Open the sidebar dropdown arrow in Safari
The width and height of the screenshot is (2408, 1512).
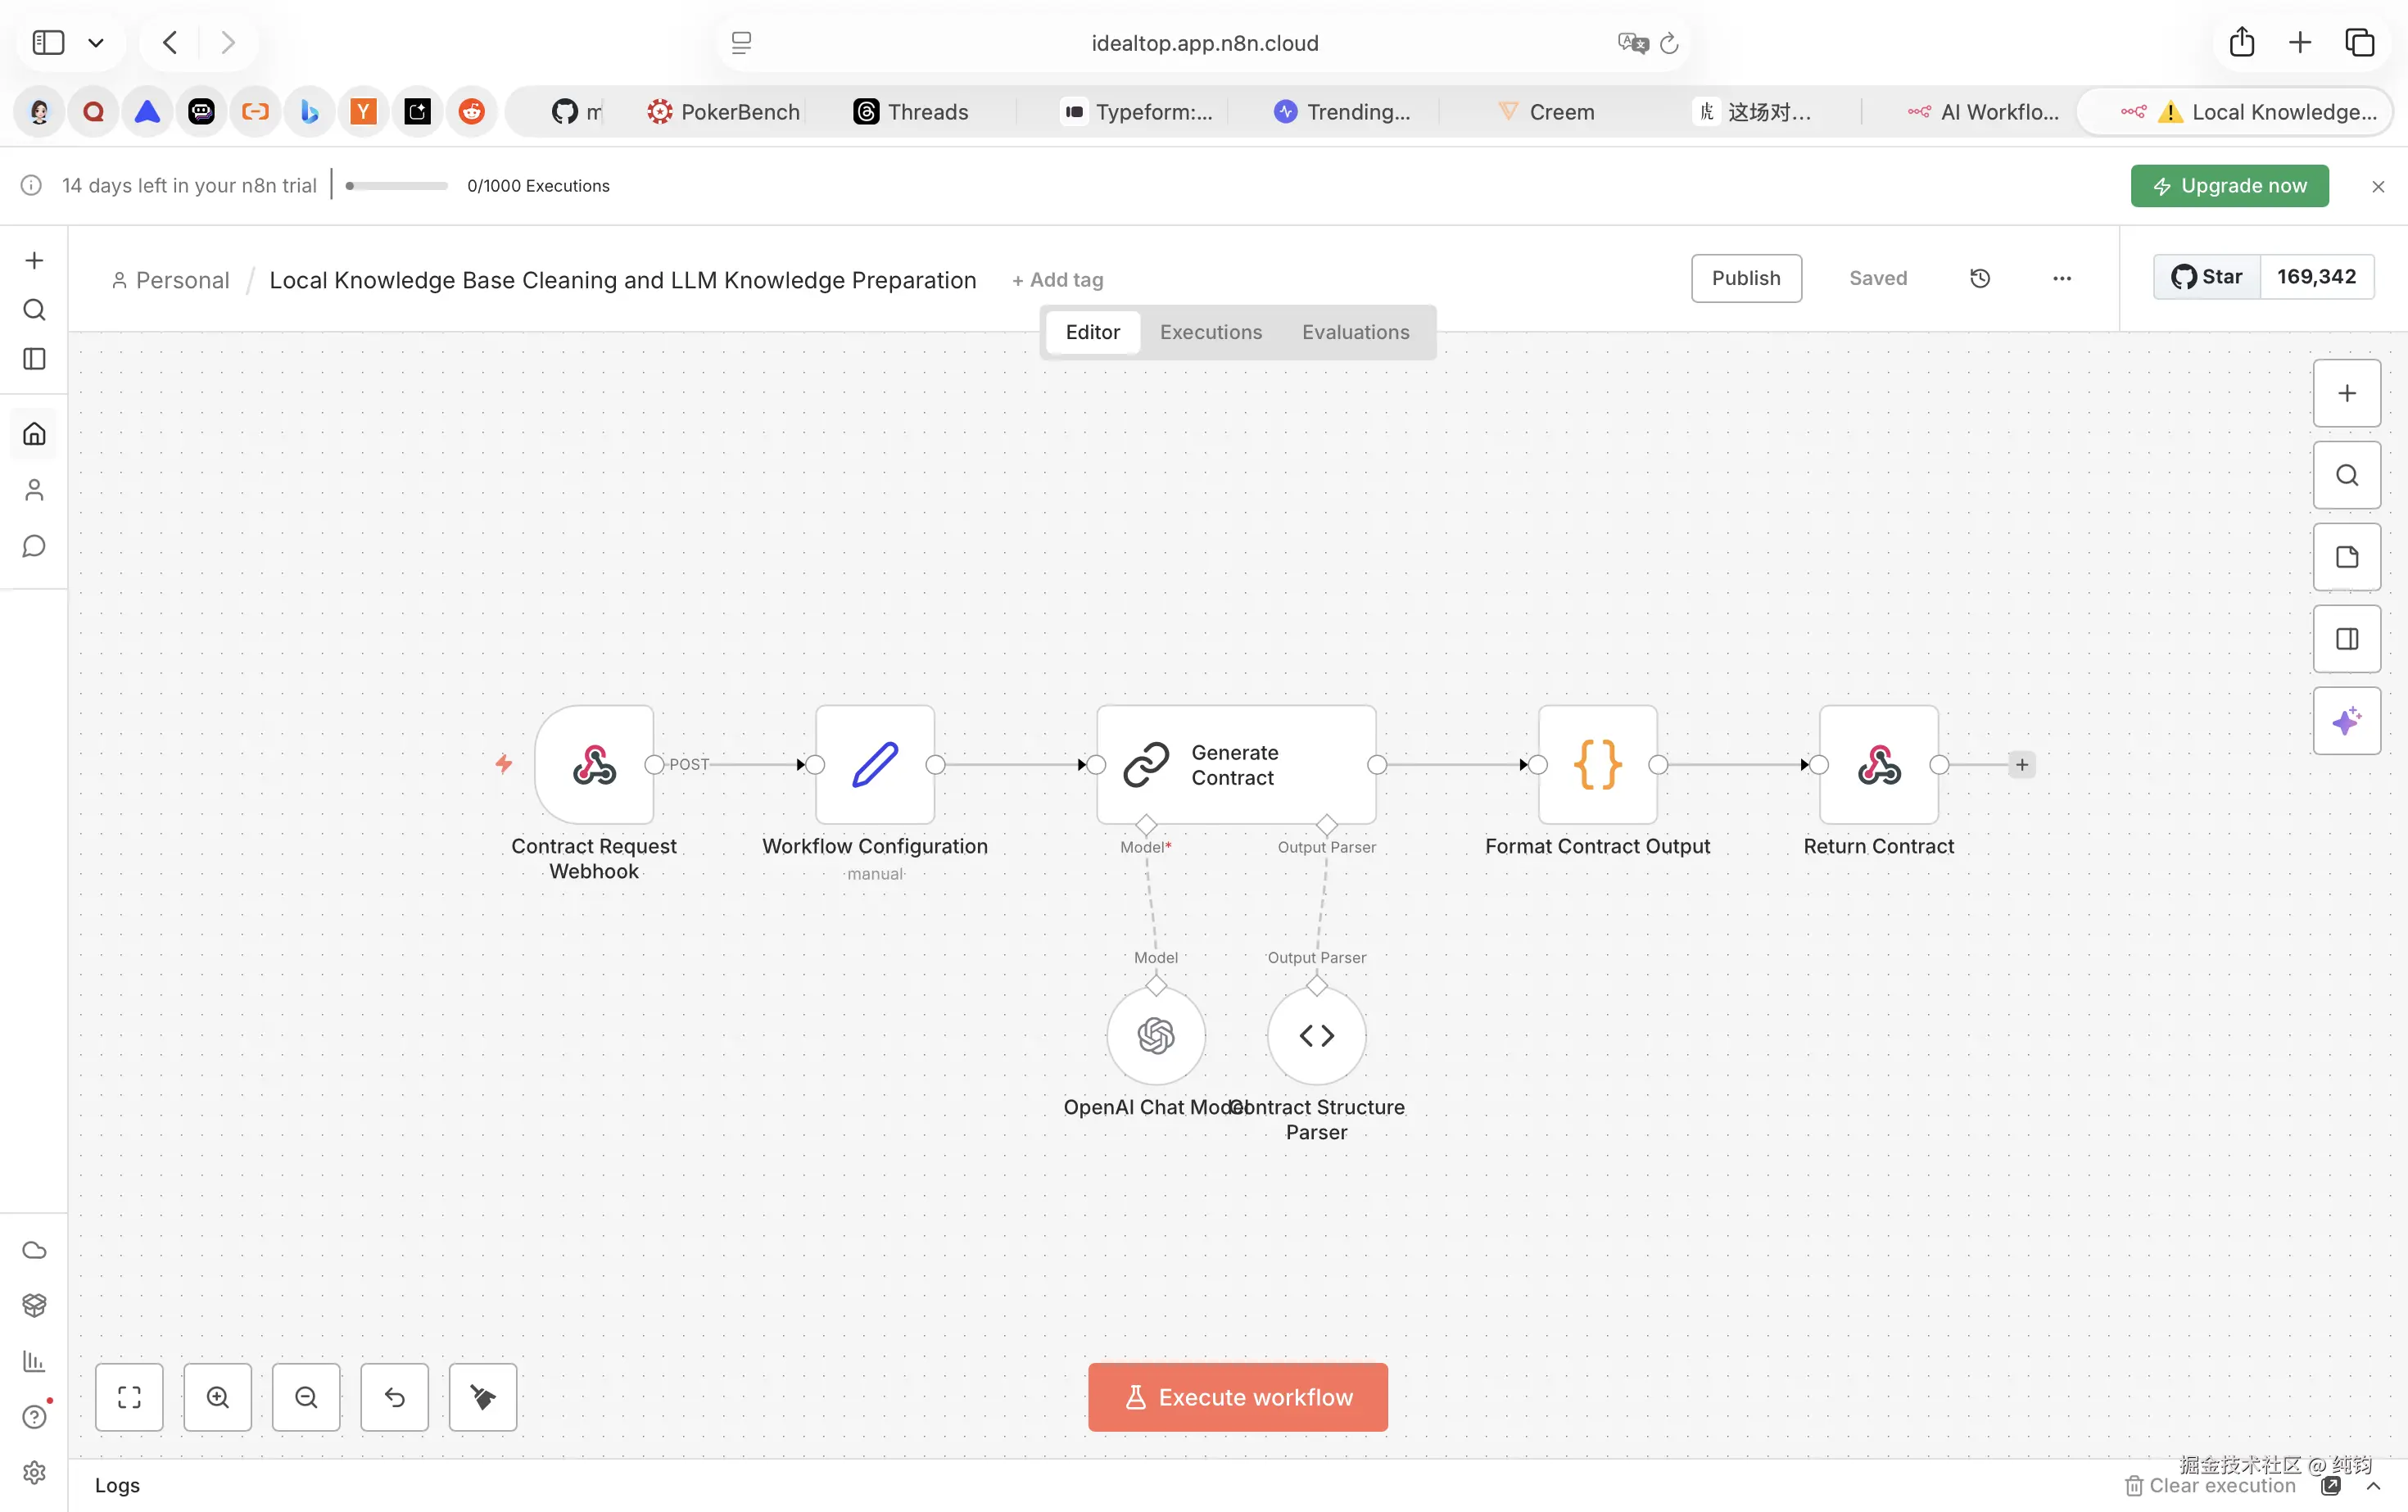click(96, 43)
